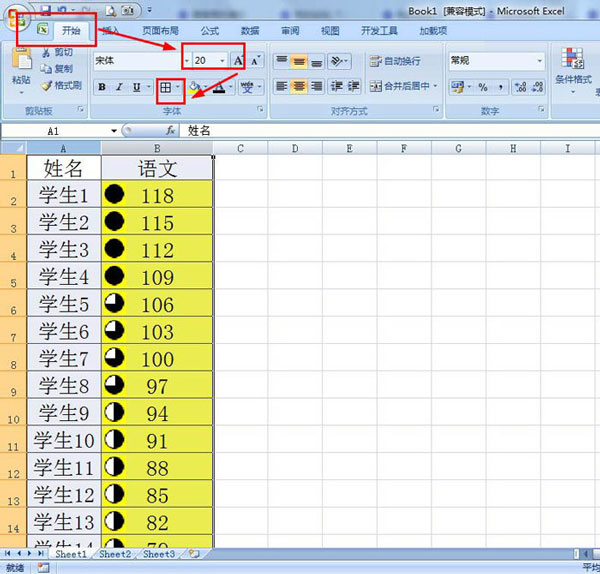Toggle Italic formatting
Image resolution: width=600 pixels, height=574 pixels.
click(119, 87)
